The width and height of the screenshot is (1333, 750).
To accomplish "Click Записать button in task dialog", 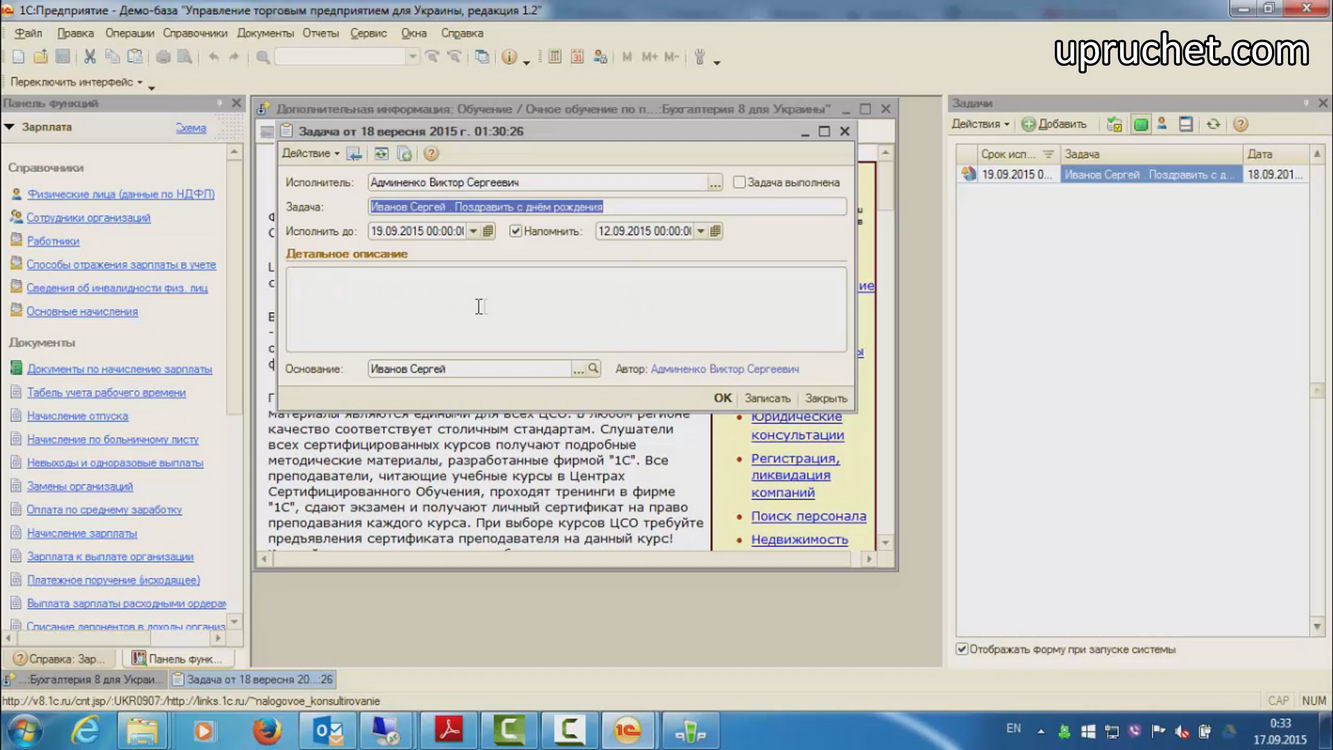I will [767, 398].
